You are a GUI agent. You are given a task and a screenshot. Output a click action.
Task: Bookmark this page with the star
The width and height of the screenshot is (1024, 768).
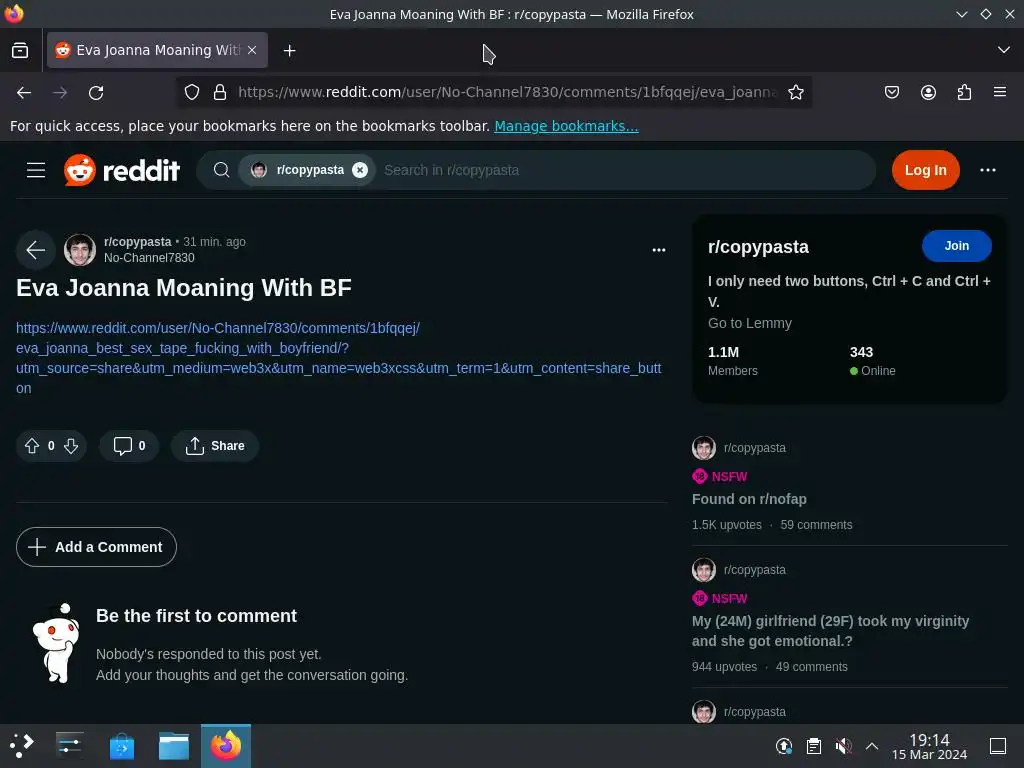tap(795, 93)
